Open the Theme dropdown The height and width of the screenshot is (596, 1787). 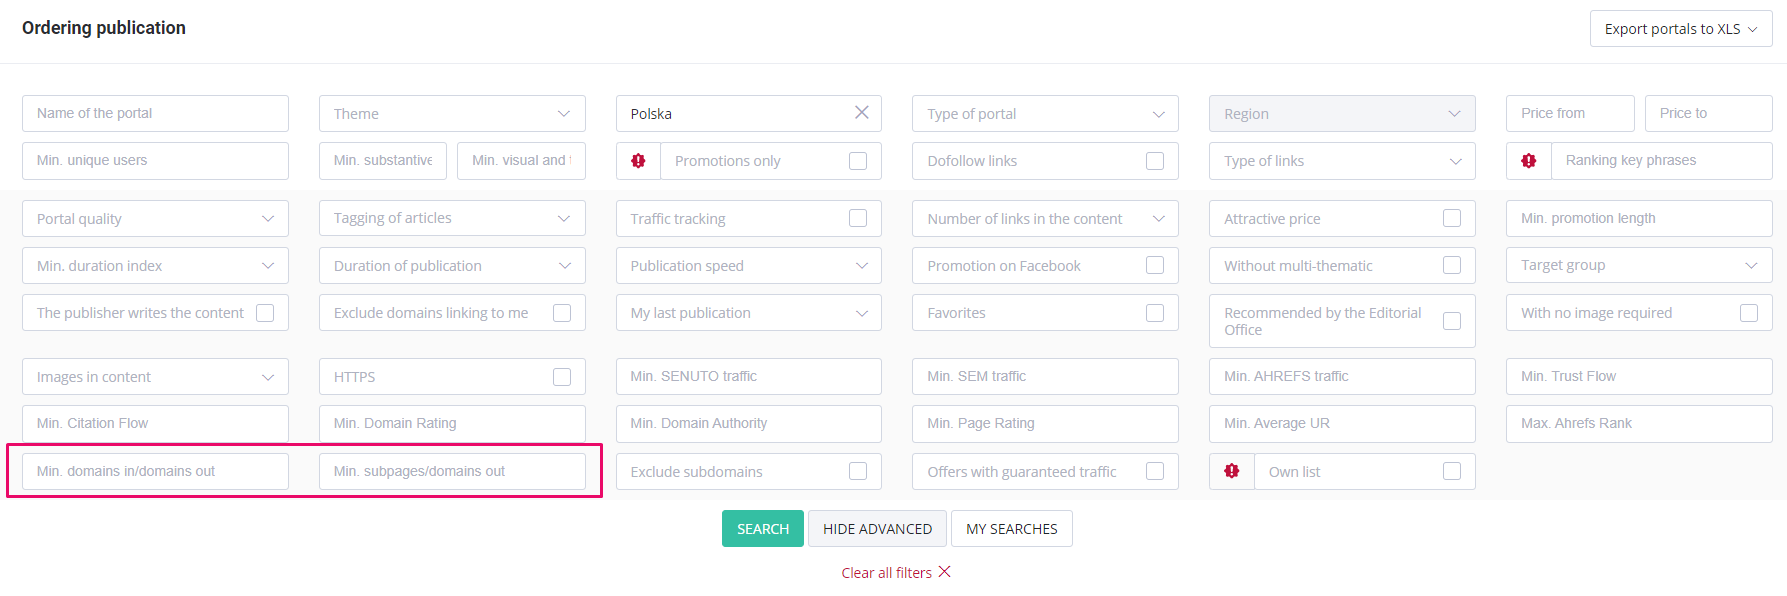click(452, 114)
